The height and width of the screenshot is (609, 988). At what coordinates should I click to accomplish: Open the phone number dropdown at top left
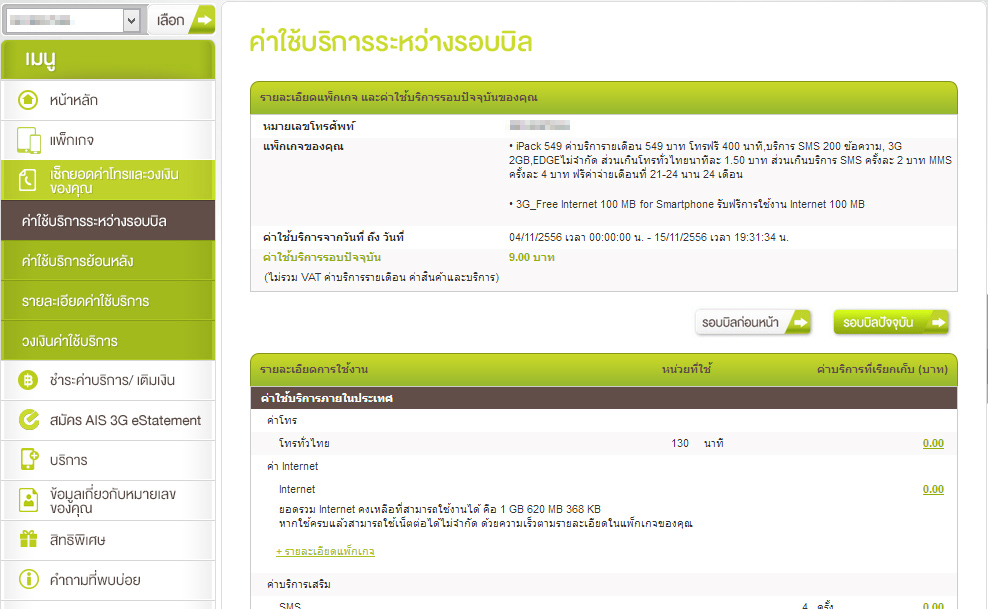click(x=72, y=20)
